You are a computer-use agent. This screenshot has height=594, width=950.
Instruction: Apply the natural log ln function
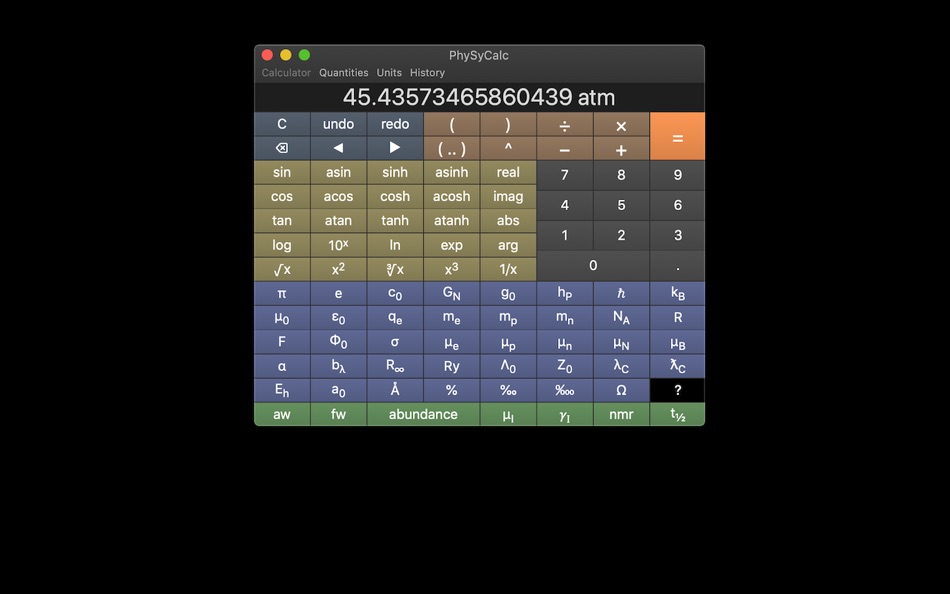click(394, 245)
